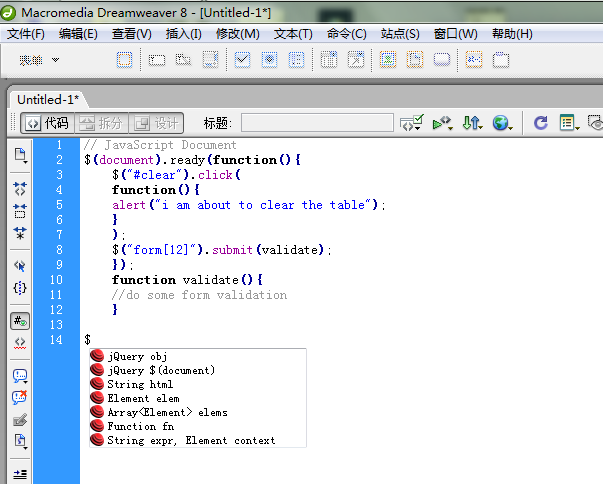Viewport: 605px width, 486px height.
Task: Toggle highlight invalid code
Action: click(20, 343)
